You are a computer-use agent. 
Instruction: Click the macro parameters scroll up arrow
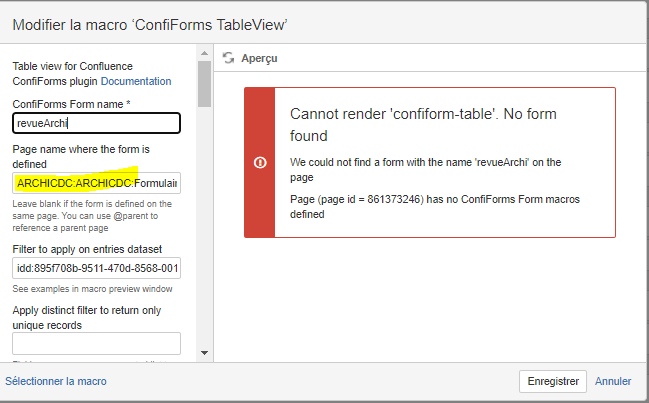(204, 53)
